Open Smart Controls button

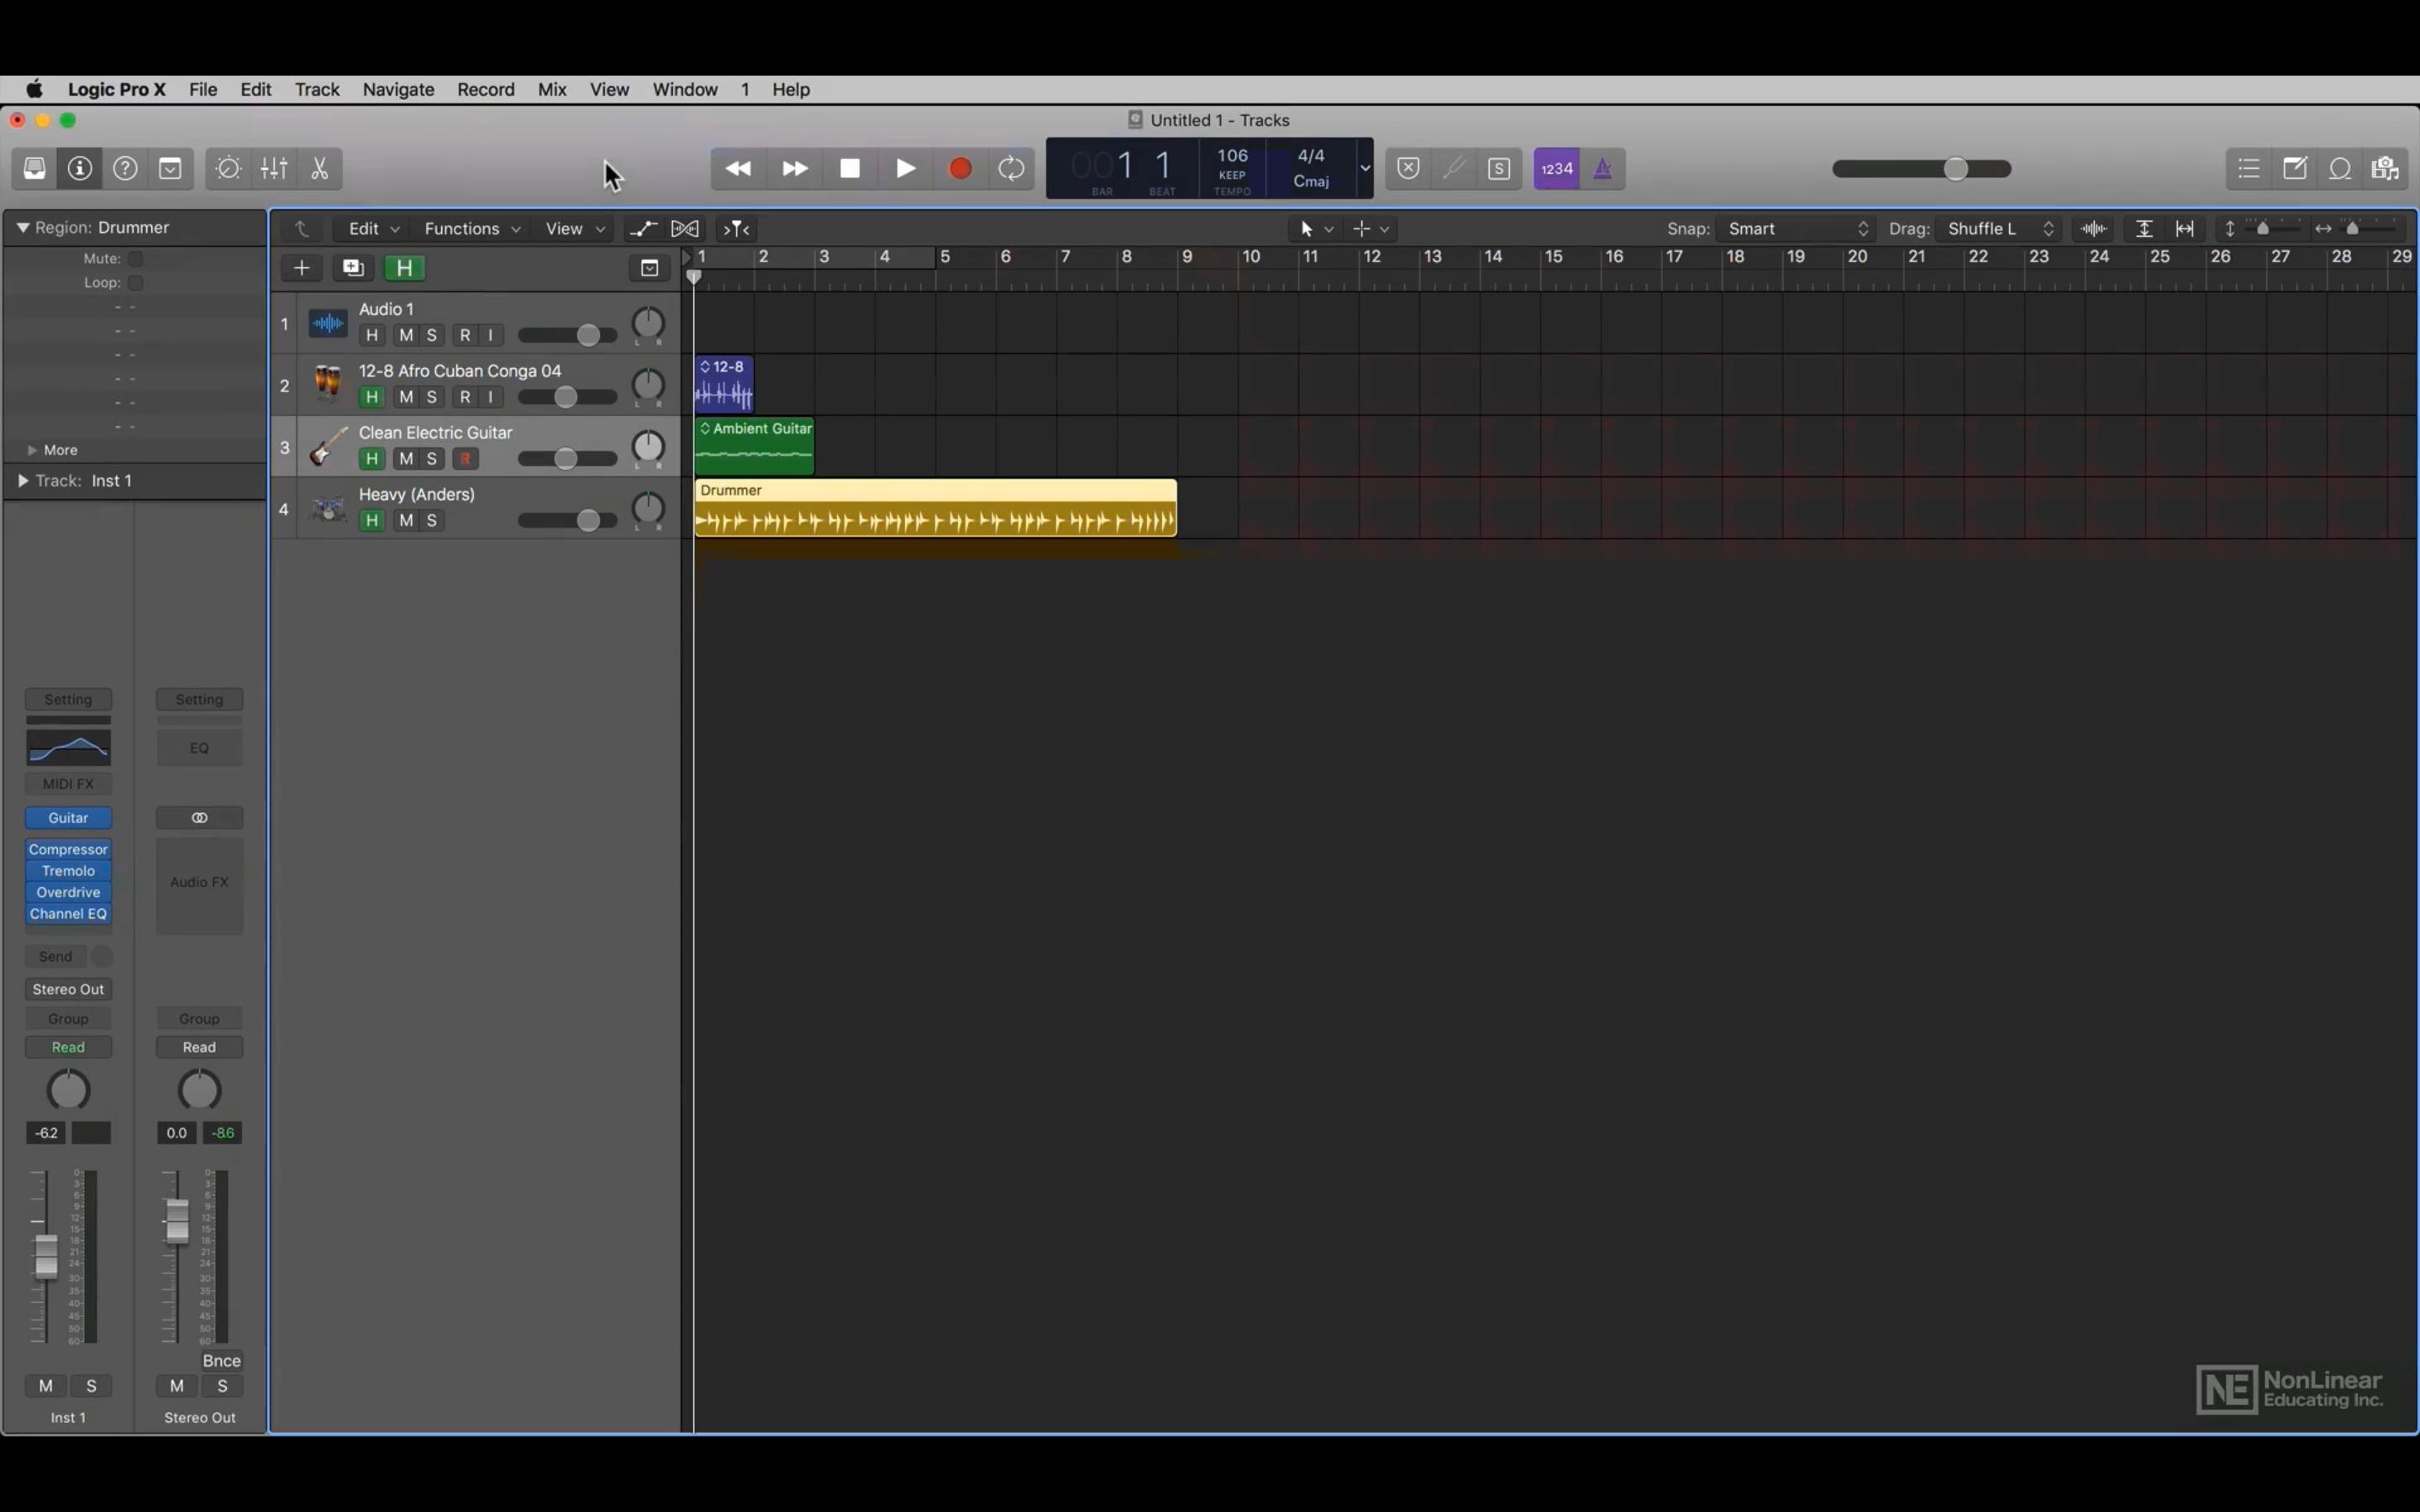coord(229,169)
